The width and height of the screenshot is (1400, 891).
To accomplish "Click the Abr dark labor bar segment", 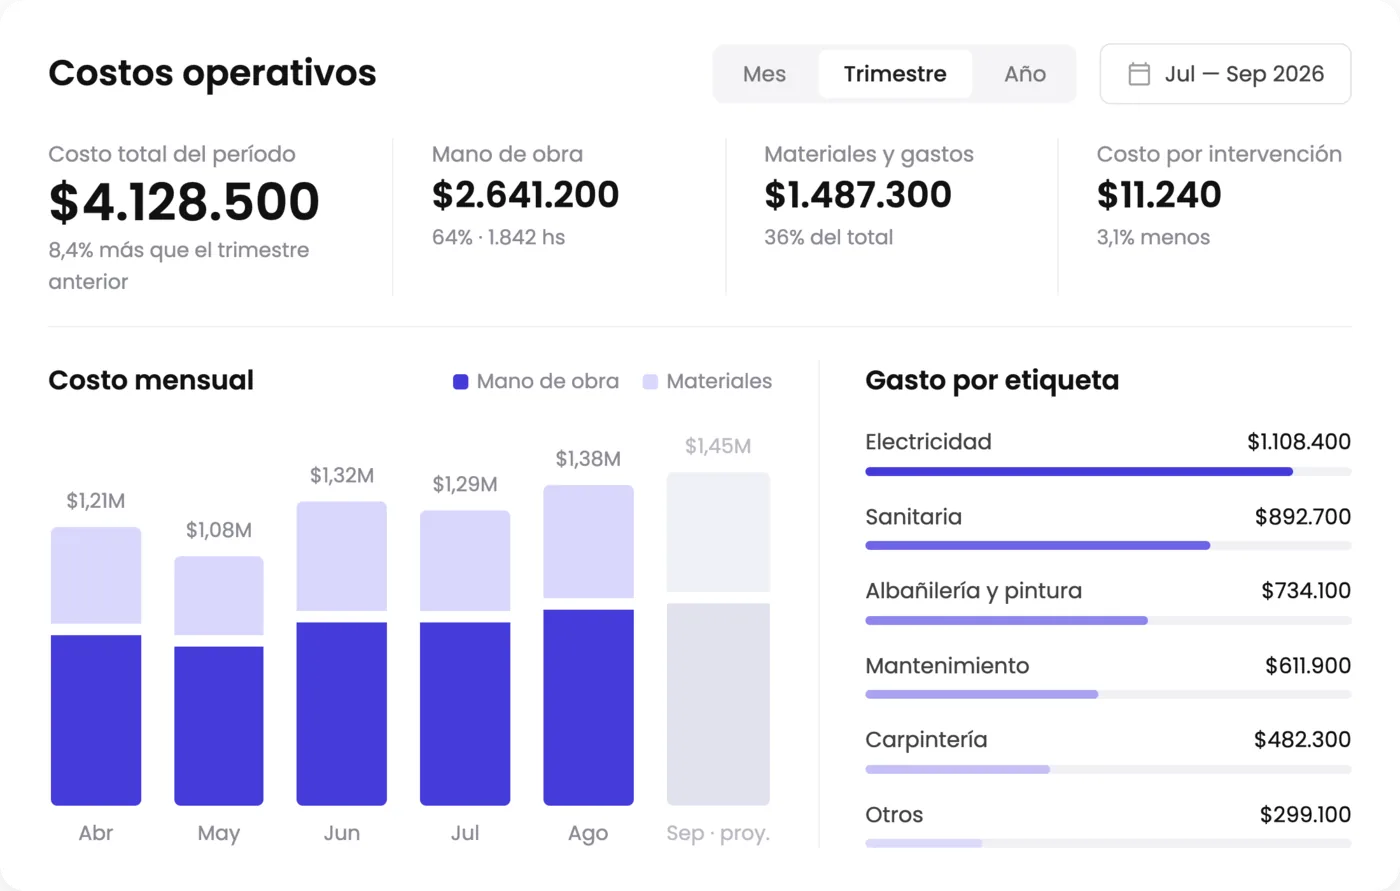I will (x=96, y=720).
